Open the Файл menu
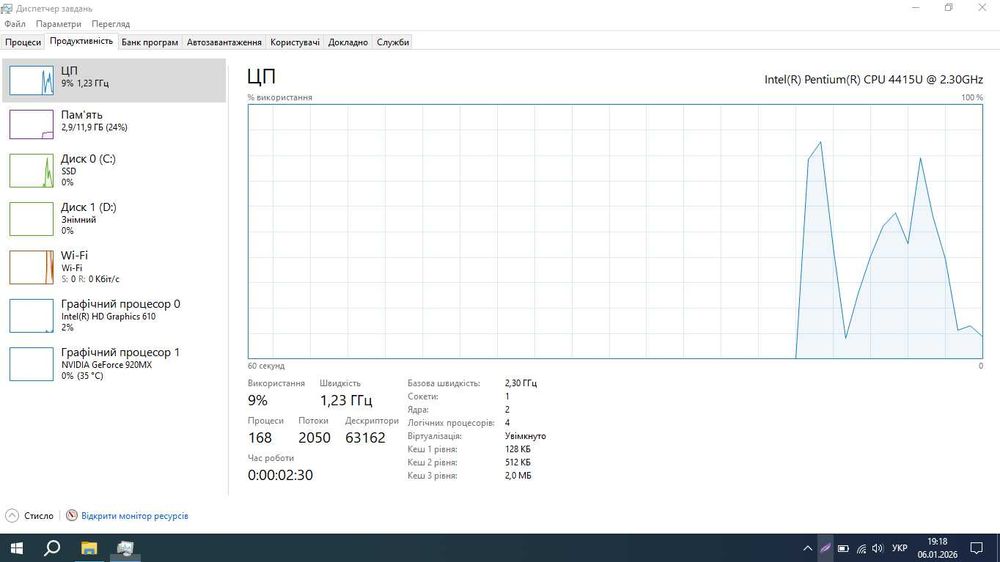The image size is (1000, 562). point(15,24)
